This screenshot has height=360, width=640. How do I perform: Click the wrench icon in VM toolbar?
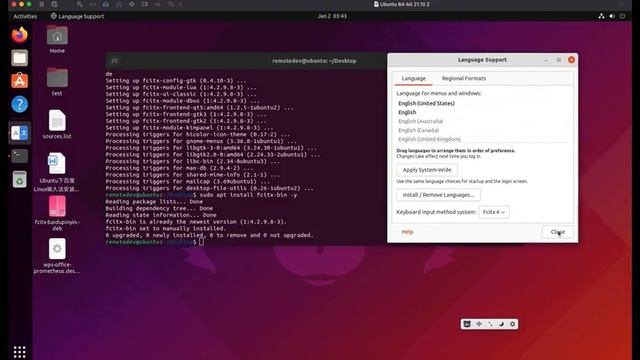(x=80, y=4)
